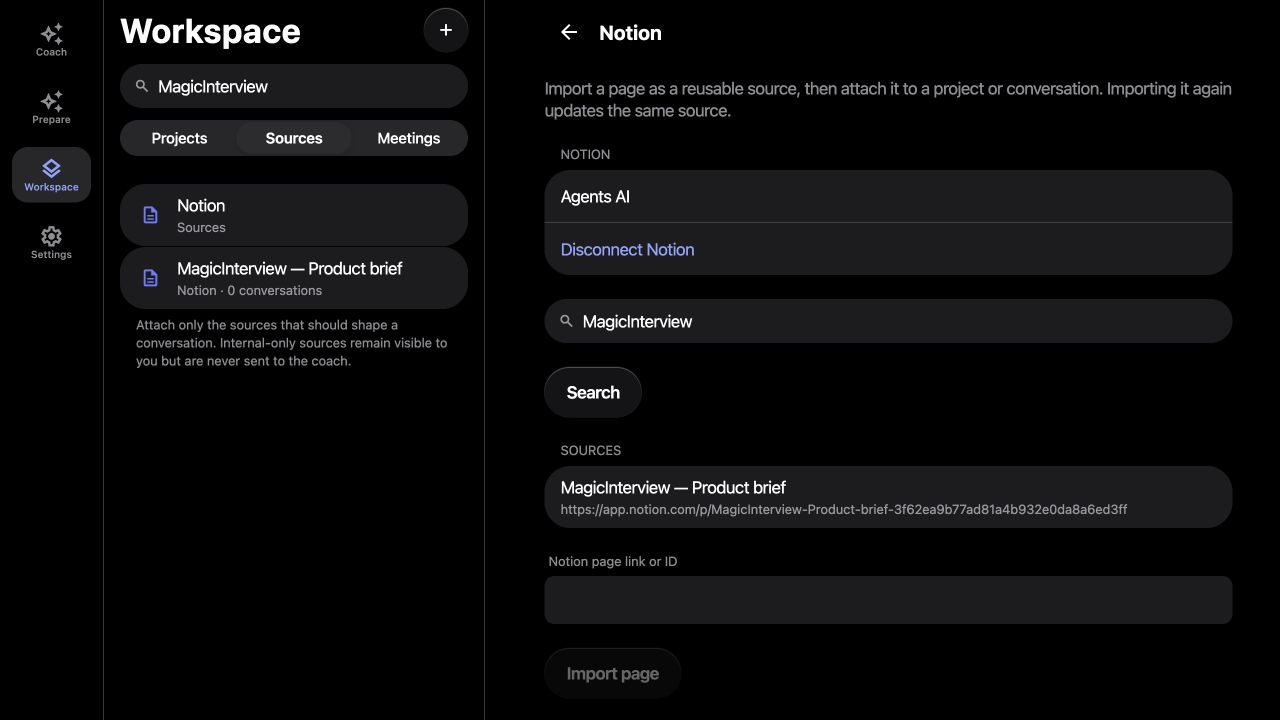
Task: Click the Import page button
Action: click(613, 673)
